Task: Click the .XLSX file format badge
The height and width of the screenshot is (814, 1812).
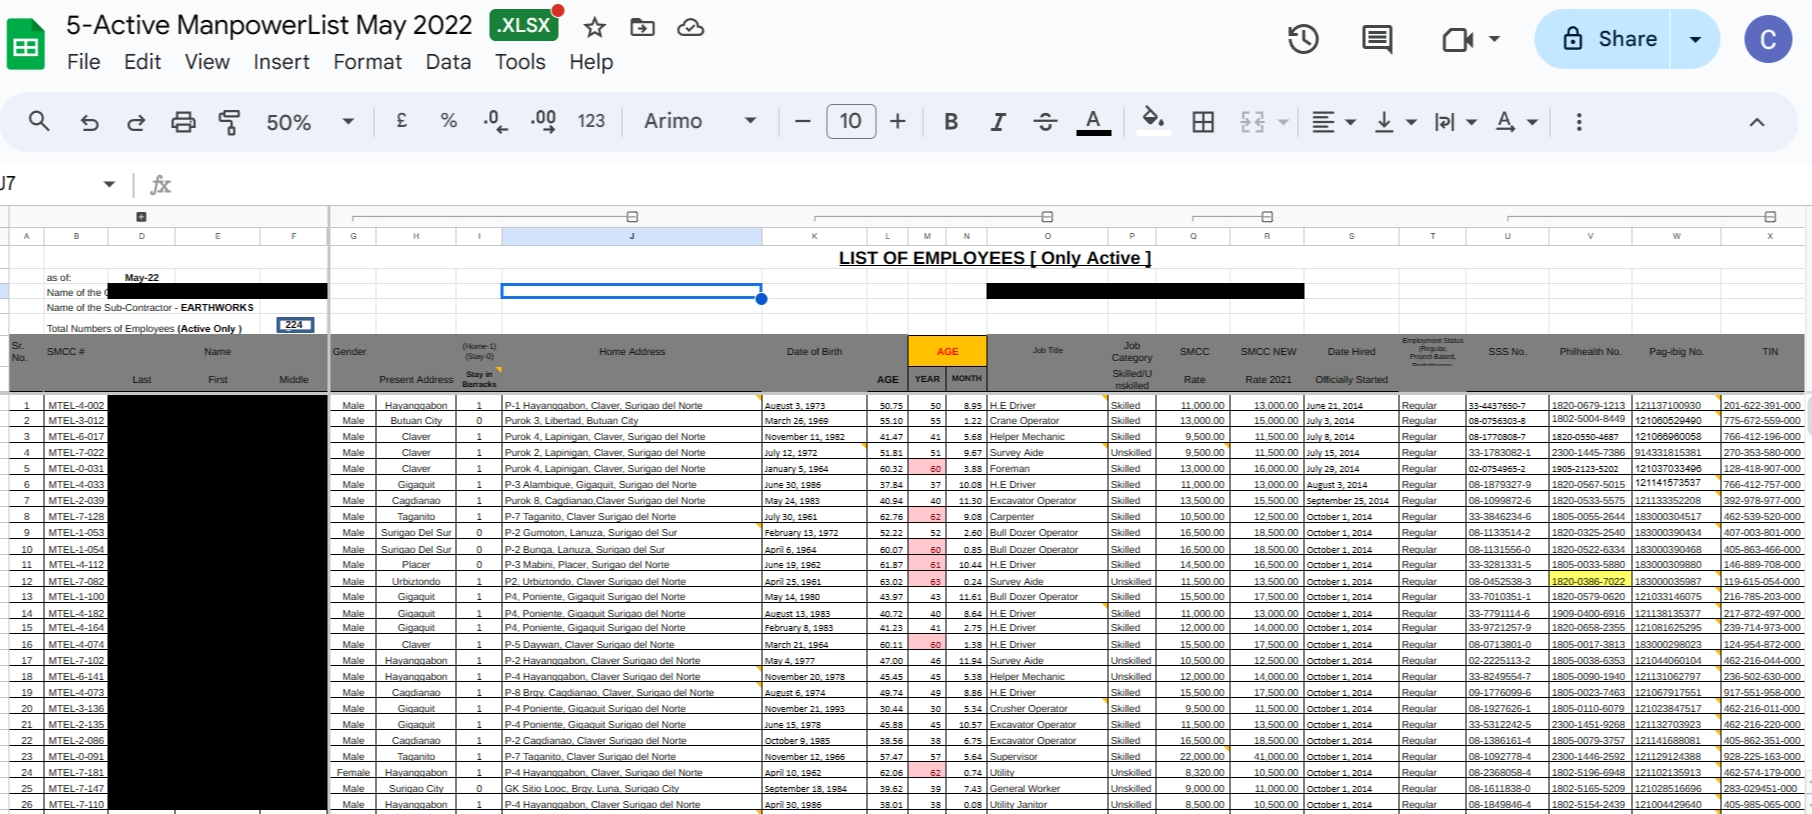Action: (x=524, y=25)
